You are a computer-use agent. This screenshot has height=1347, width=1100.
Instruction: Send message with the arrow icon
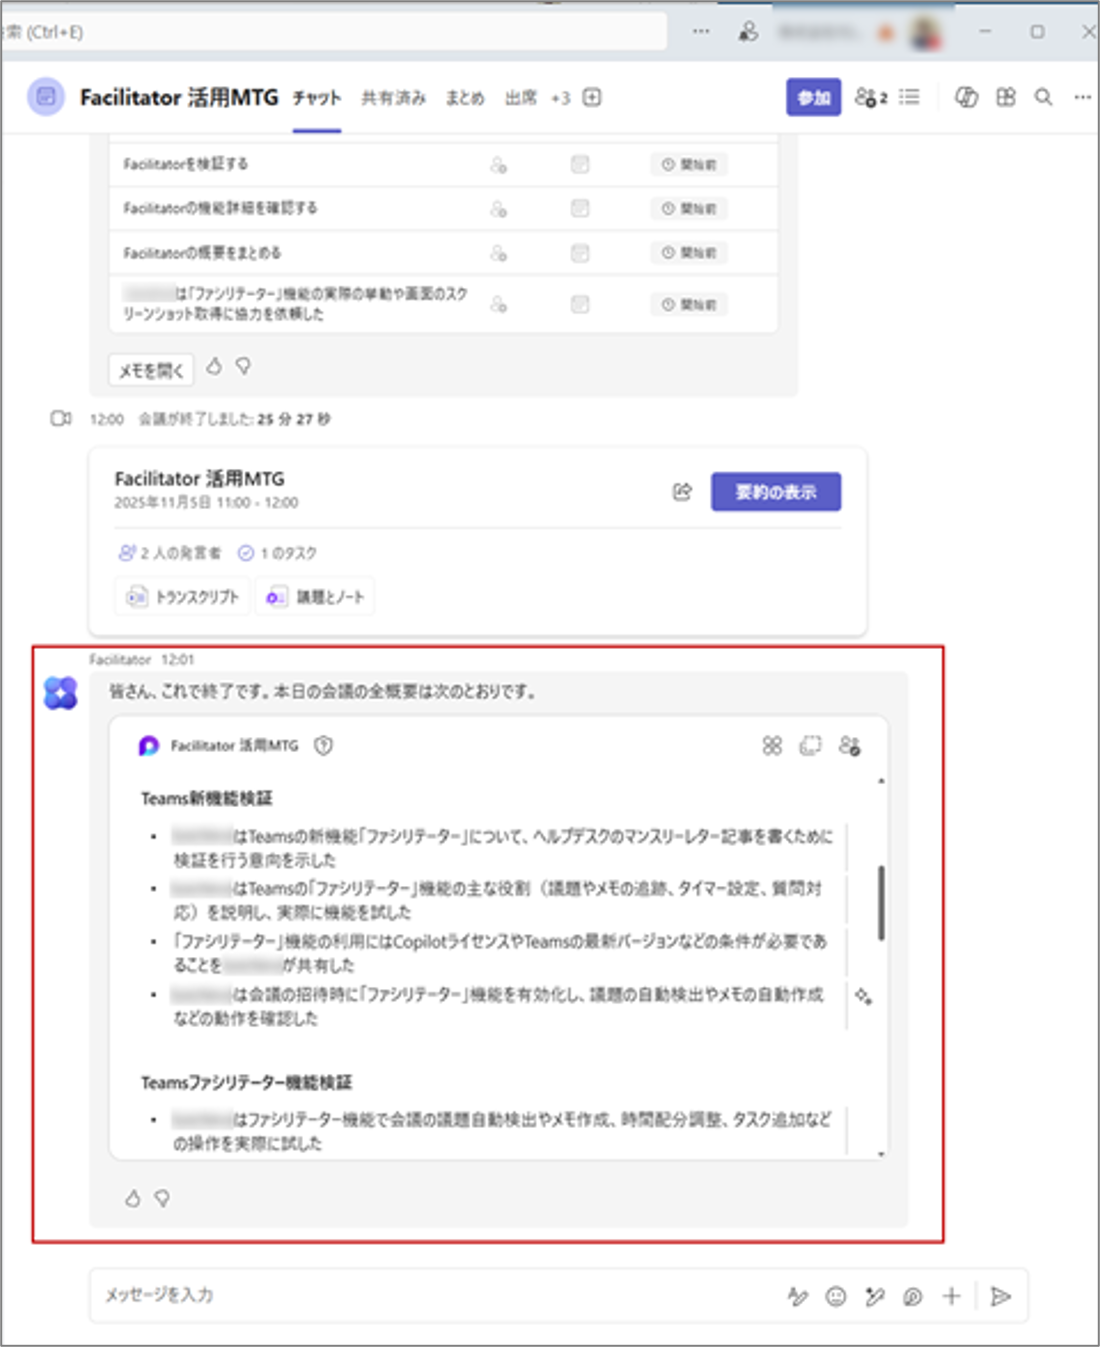point(999,1296)
